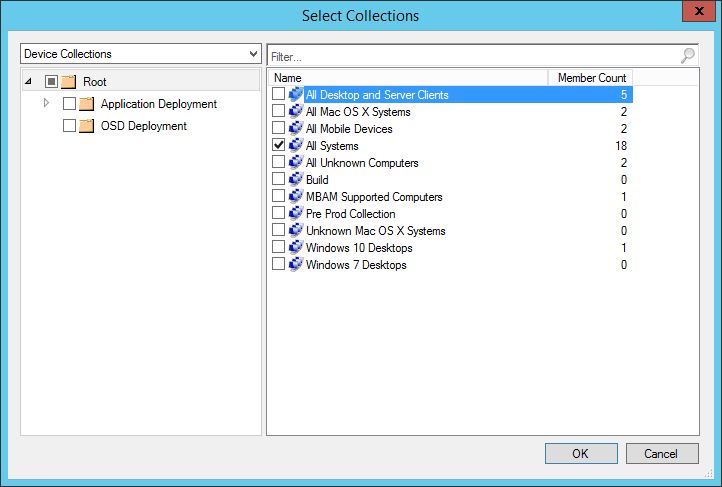Sort by the Member Count column header
Image resolution: width=722 pixels, height=487 pixels.
coord(590,78)
